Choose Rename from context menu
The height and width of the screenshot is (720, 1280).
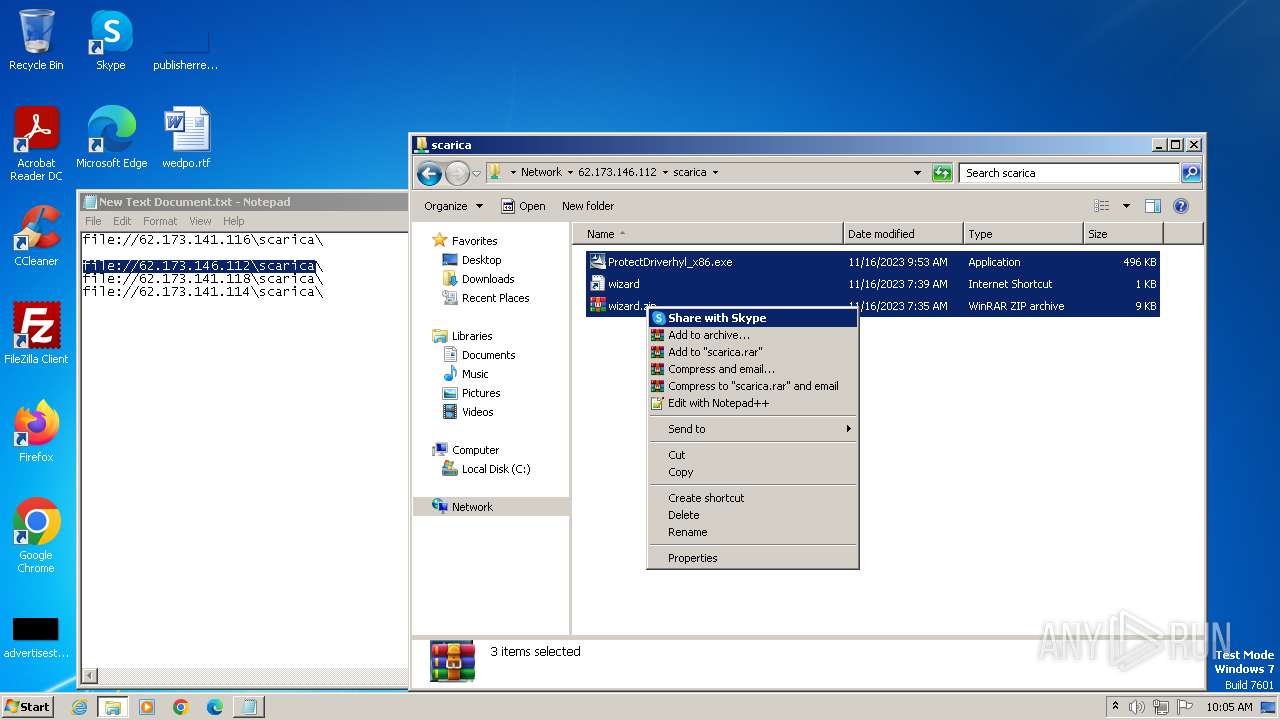pos(753,532)
